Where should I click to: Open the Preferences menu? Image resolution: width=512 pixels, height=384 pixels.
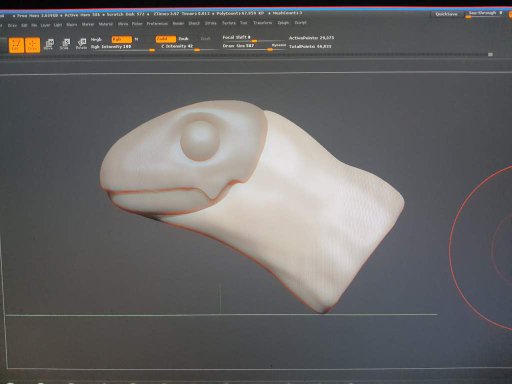pyautogui.click(x=157, y=24)
